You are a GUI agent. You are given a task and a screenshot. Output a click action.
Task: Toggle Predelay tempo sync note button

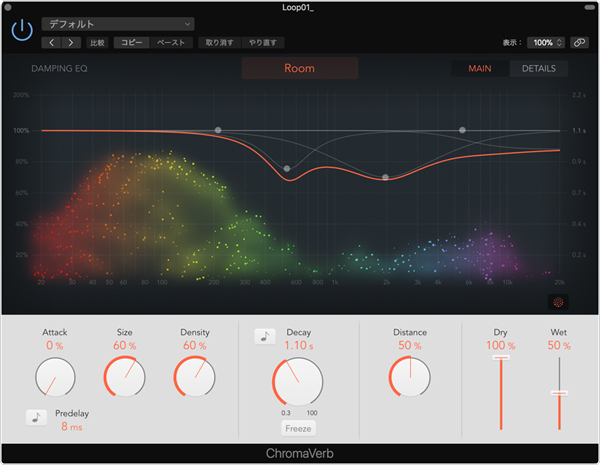point(36,417)
